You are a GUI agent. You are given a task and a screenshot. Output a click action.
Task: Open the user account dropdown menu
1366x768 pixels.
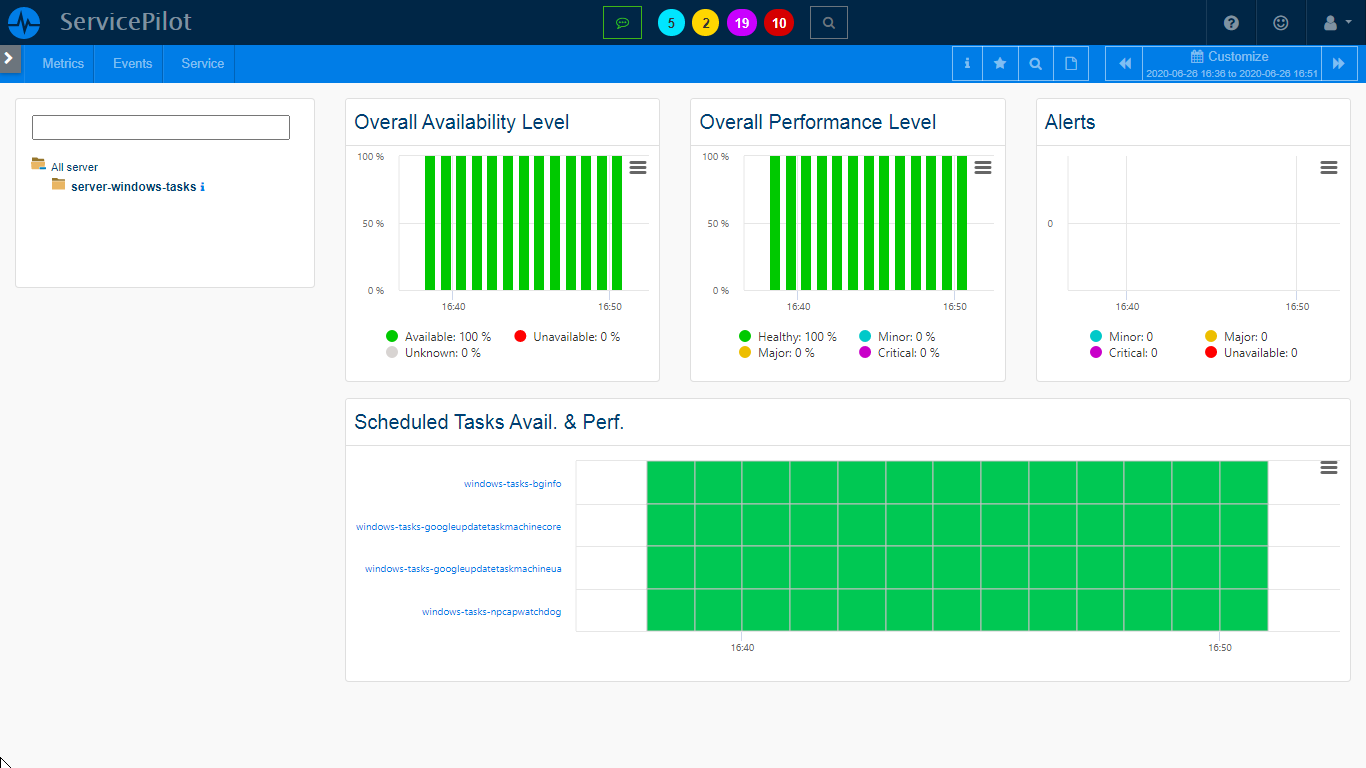tap(1336, 23)
